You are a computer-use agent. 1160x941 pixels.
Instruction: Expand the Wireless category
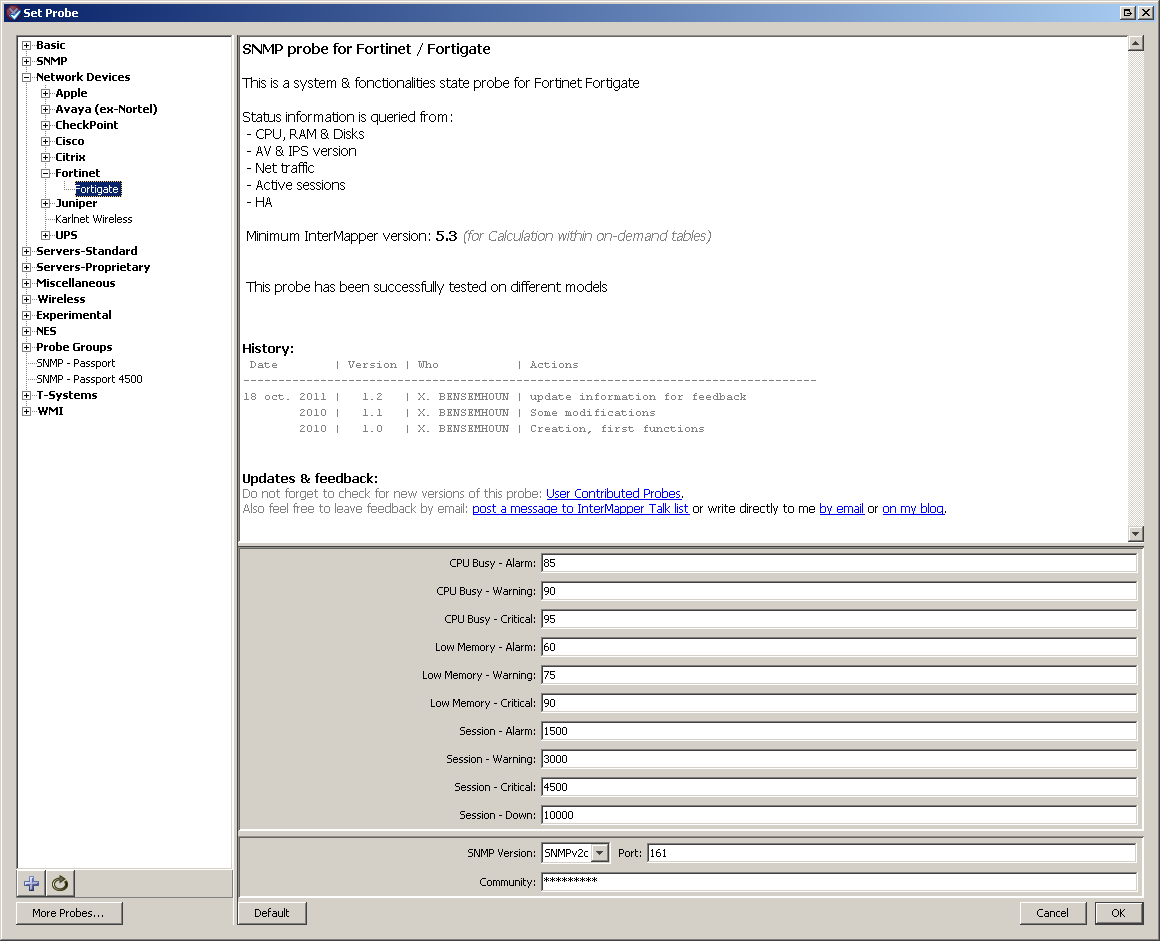(x=27, y=300)
